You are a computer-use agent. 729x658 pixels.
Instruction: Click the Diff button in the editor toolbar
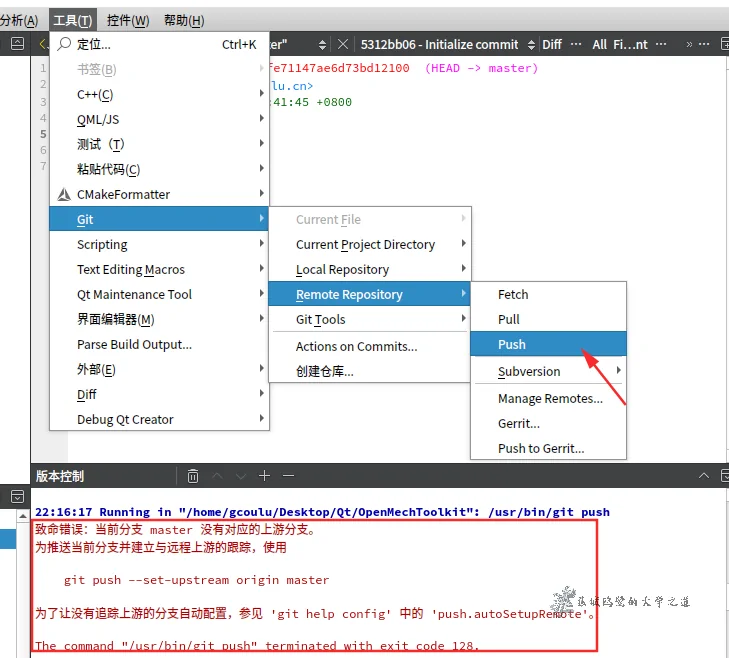pos(552,44)
